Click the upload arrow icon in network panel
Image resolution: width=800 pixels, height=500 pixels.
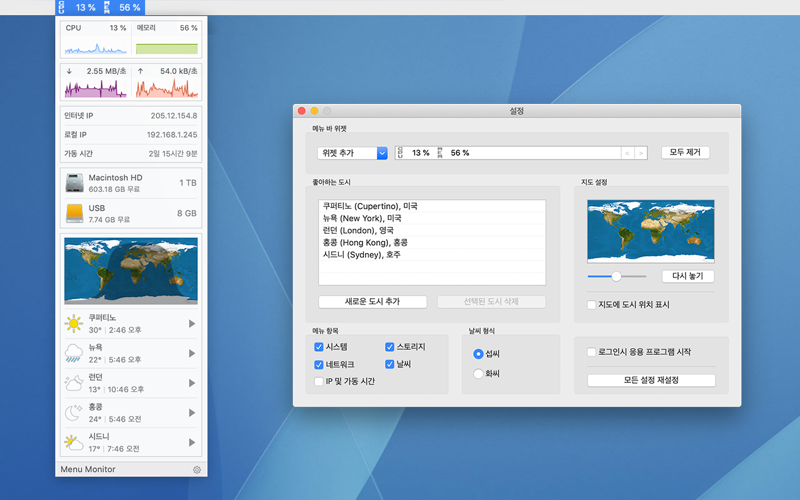pyautogui.click(x=141, y=71)
